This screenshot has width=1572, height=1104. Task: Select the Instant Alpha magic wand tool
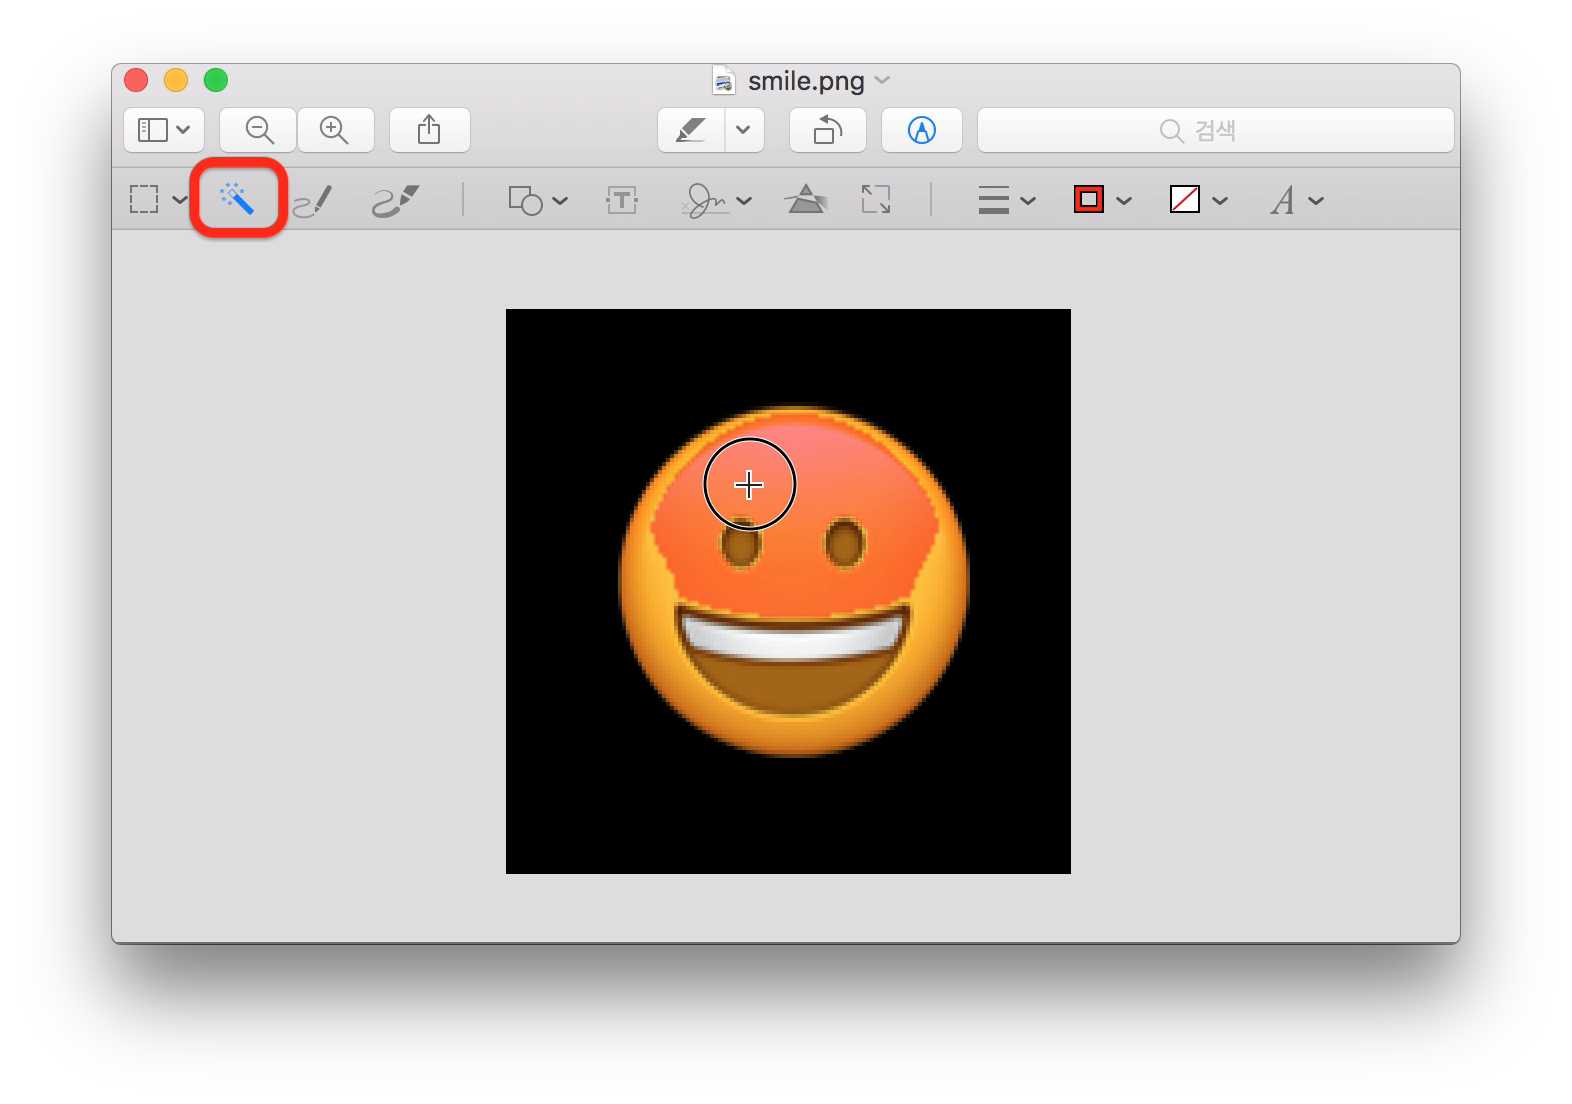click(238, 198)
